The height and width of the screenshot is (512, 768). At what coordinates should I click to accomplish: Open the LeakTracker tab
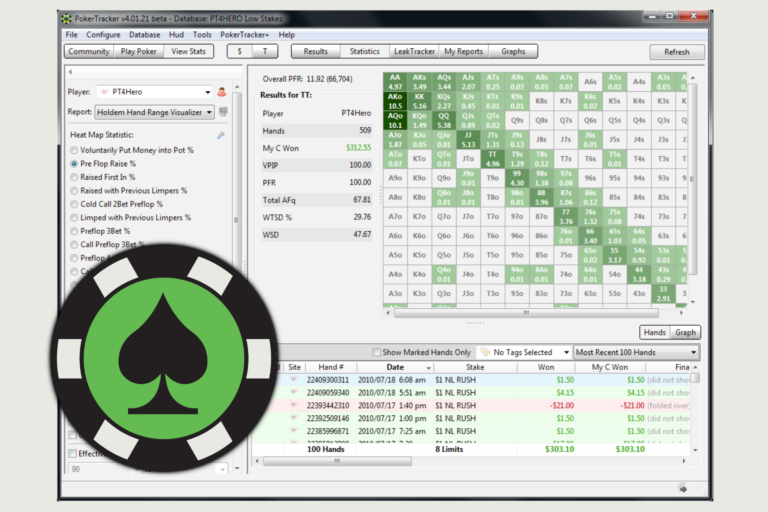[x=414, y=51]
